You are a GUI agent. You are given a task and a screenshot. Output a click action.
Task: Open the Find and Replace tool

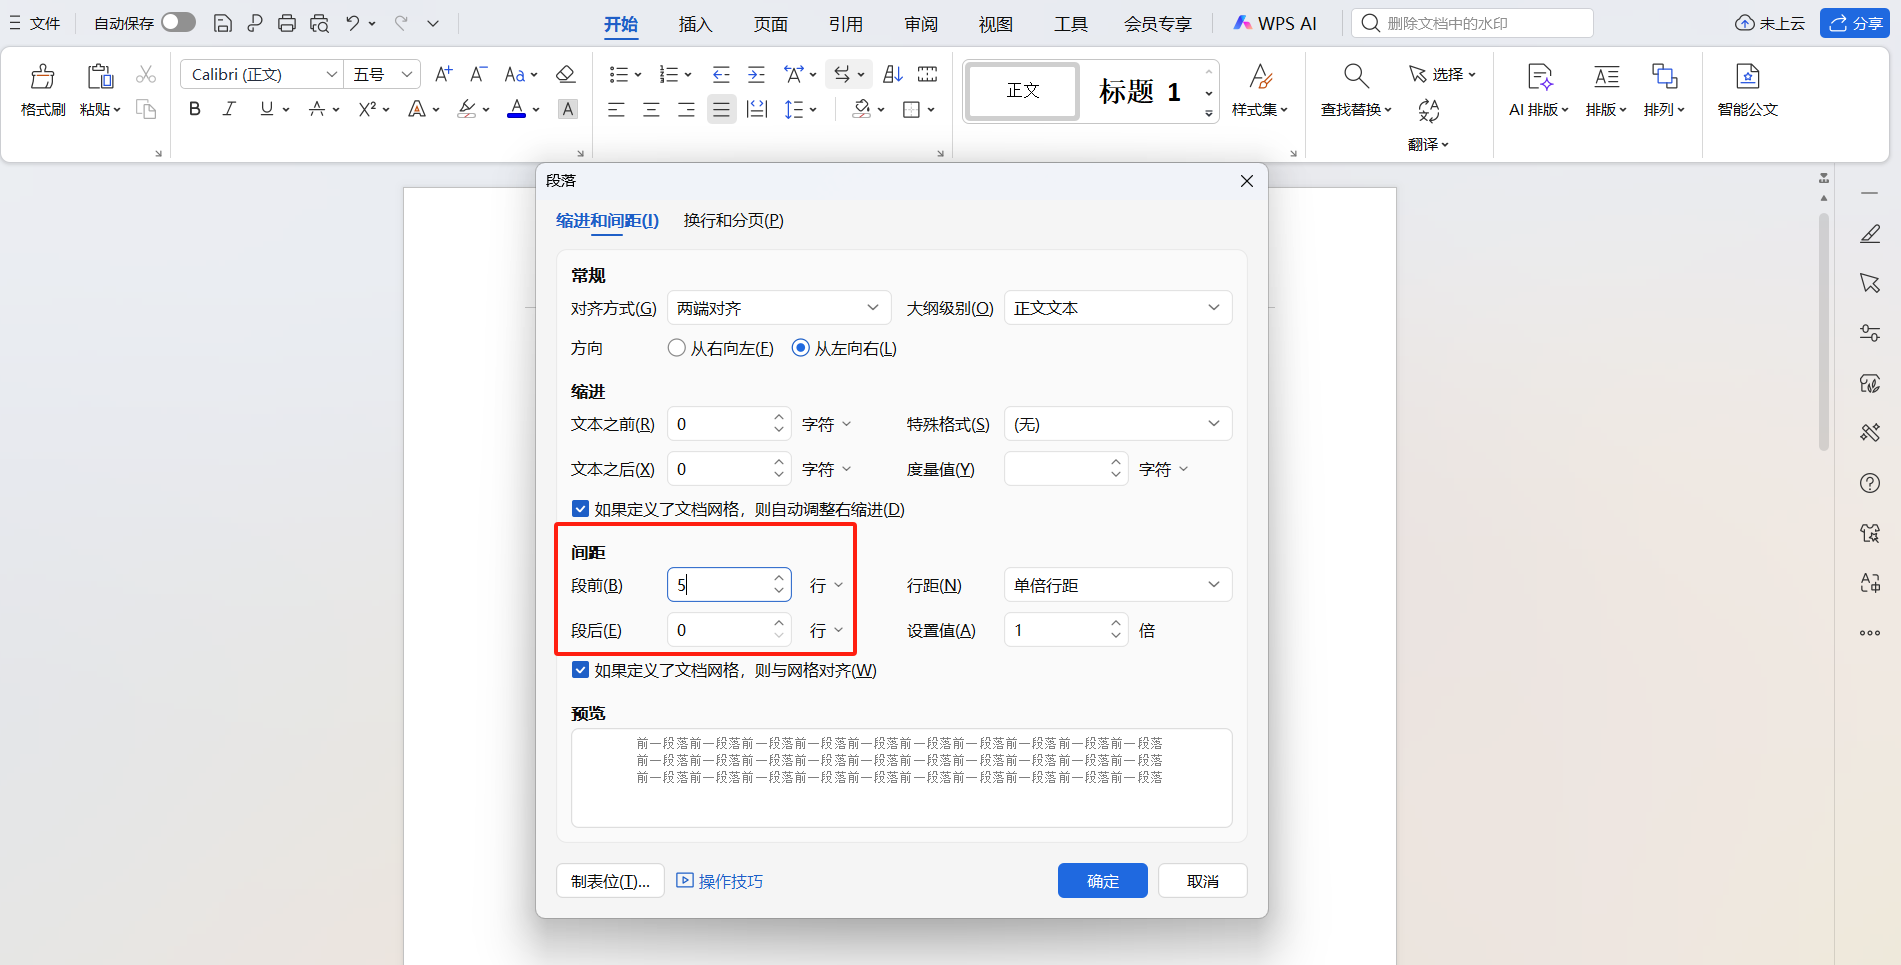[x=1355, y=90]
